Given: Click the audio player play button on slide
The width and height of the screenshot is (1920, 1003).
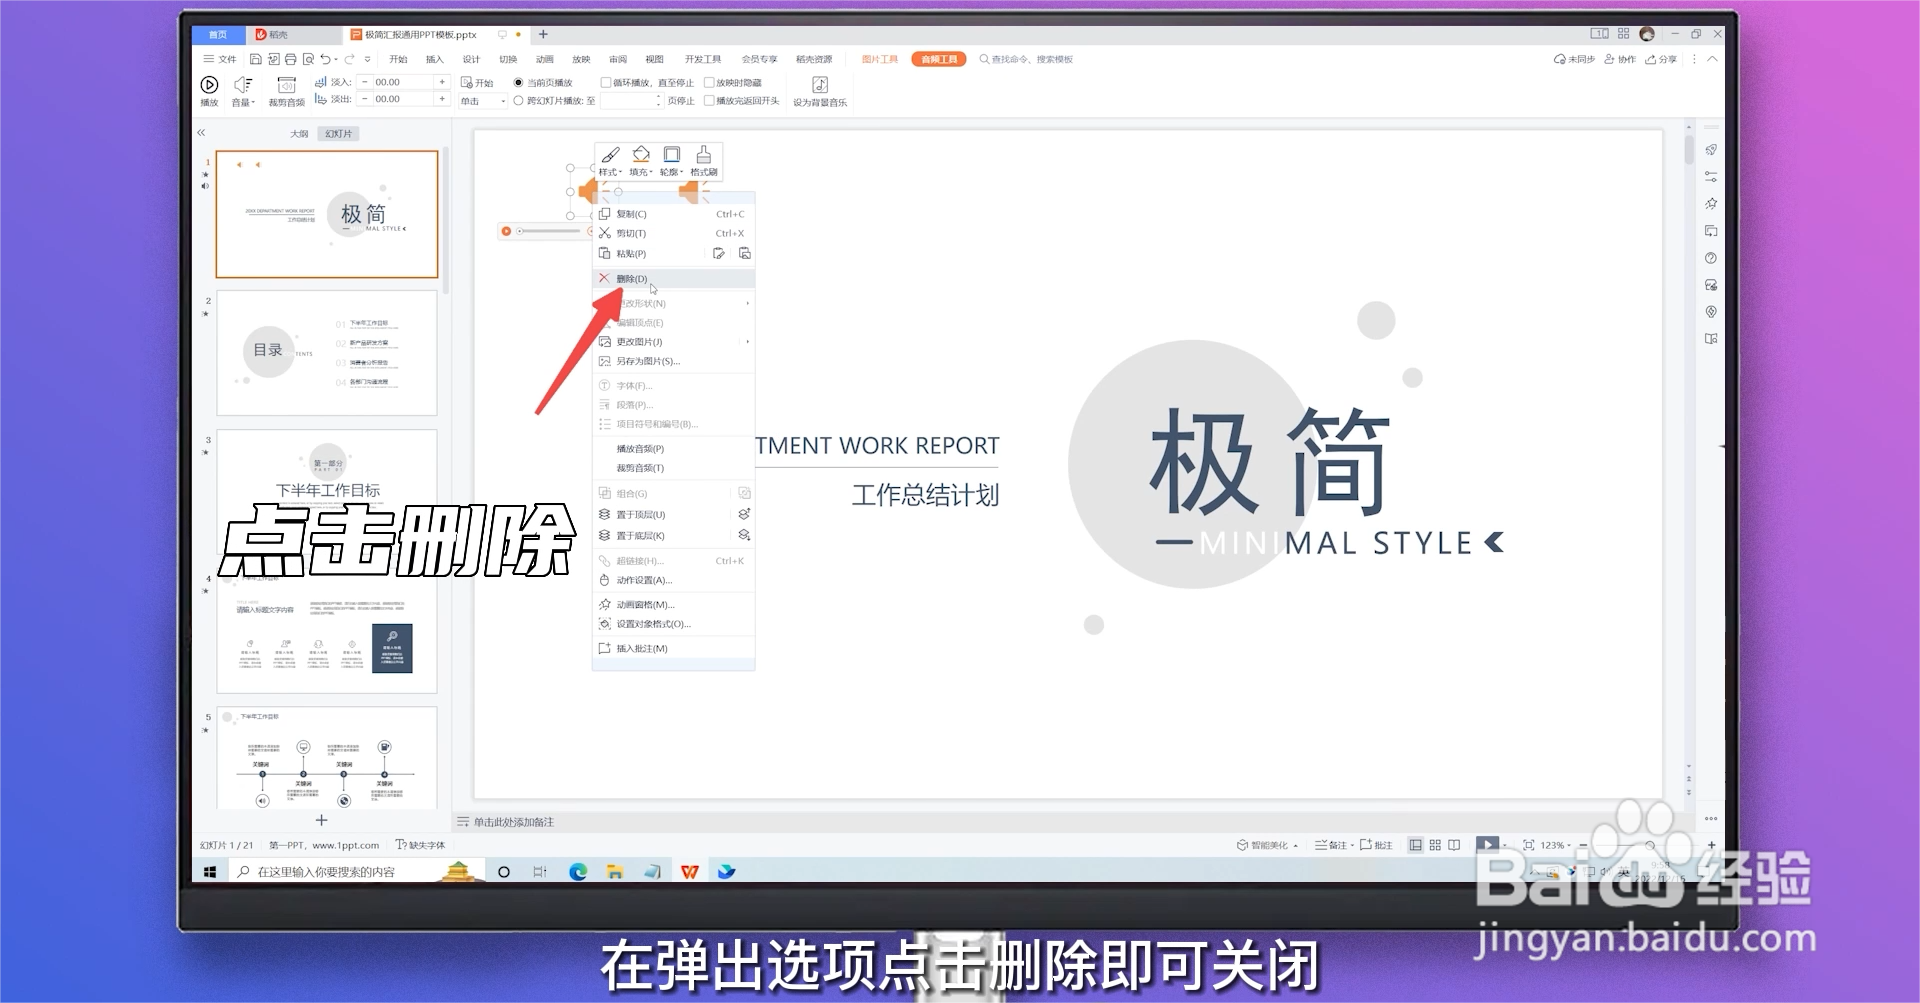Looking at the screenshot, I should point(507,231).
